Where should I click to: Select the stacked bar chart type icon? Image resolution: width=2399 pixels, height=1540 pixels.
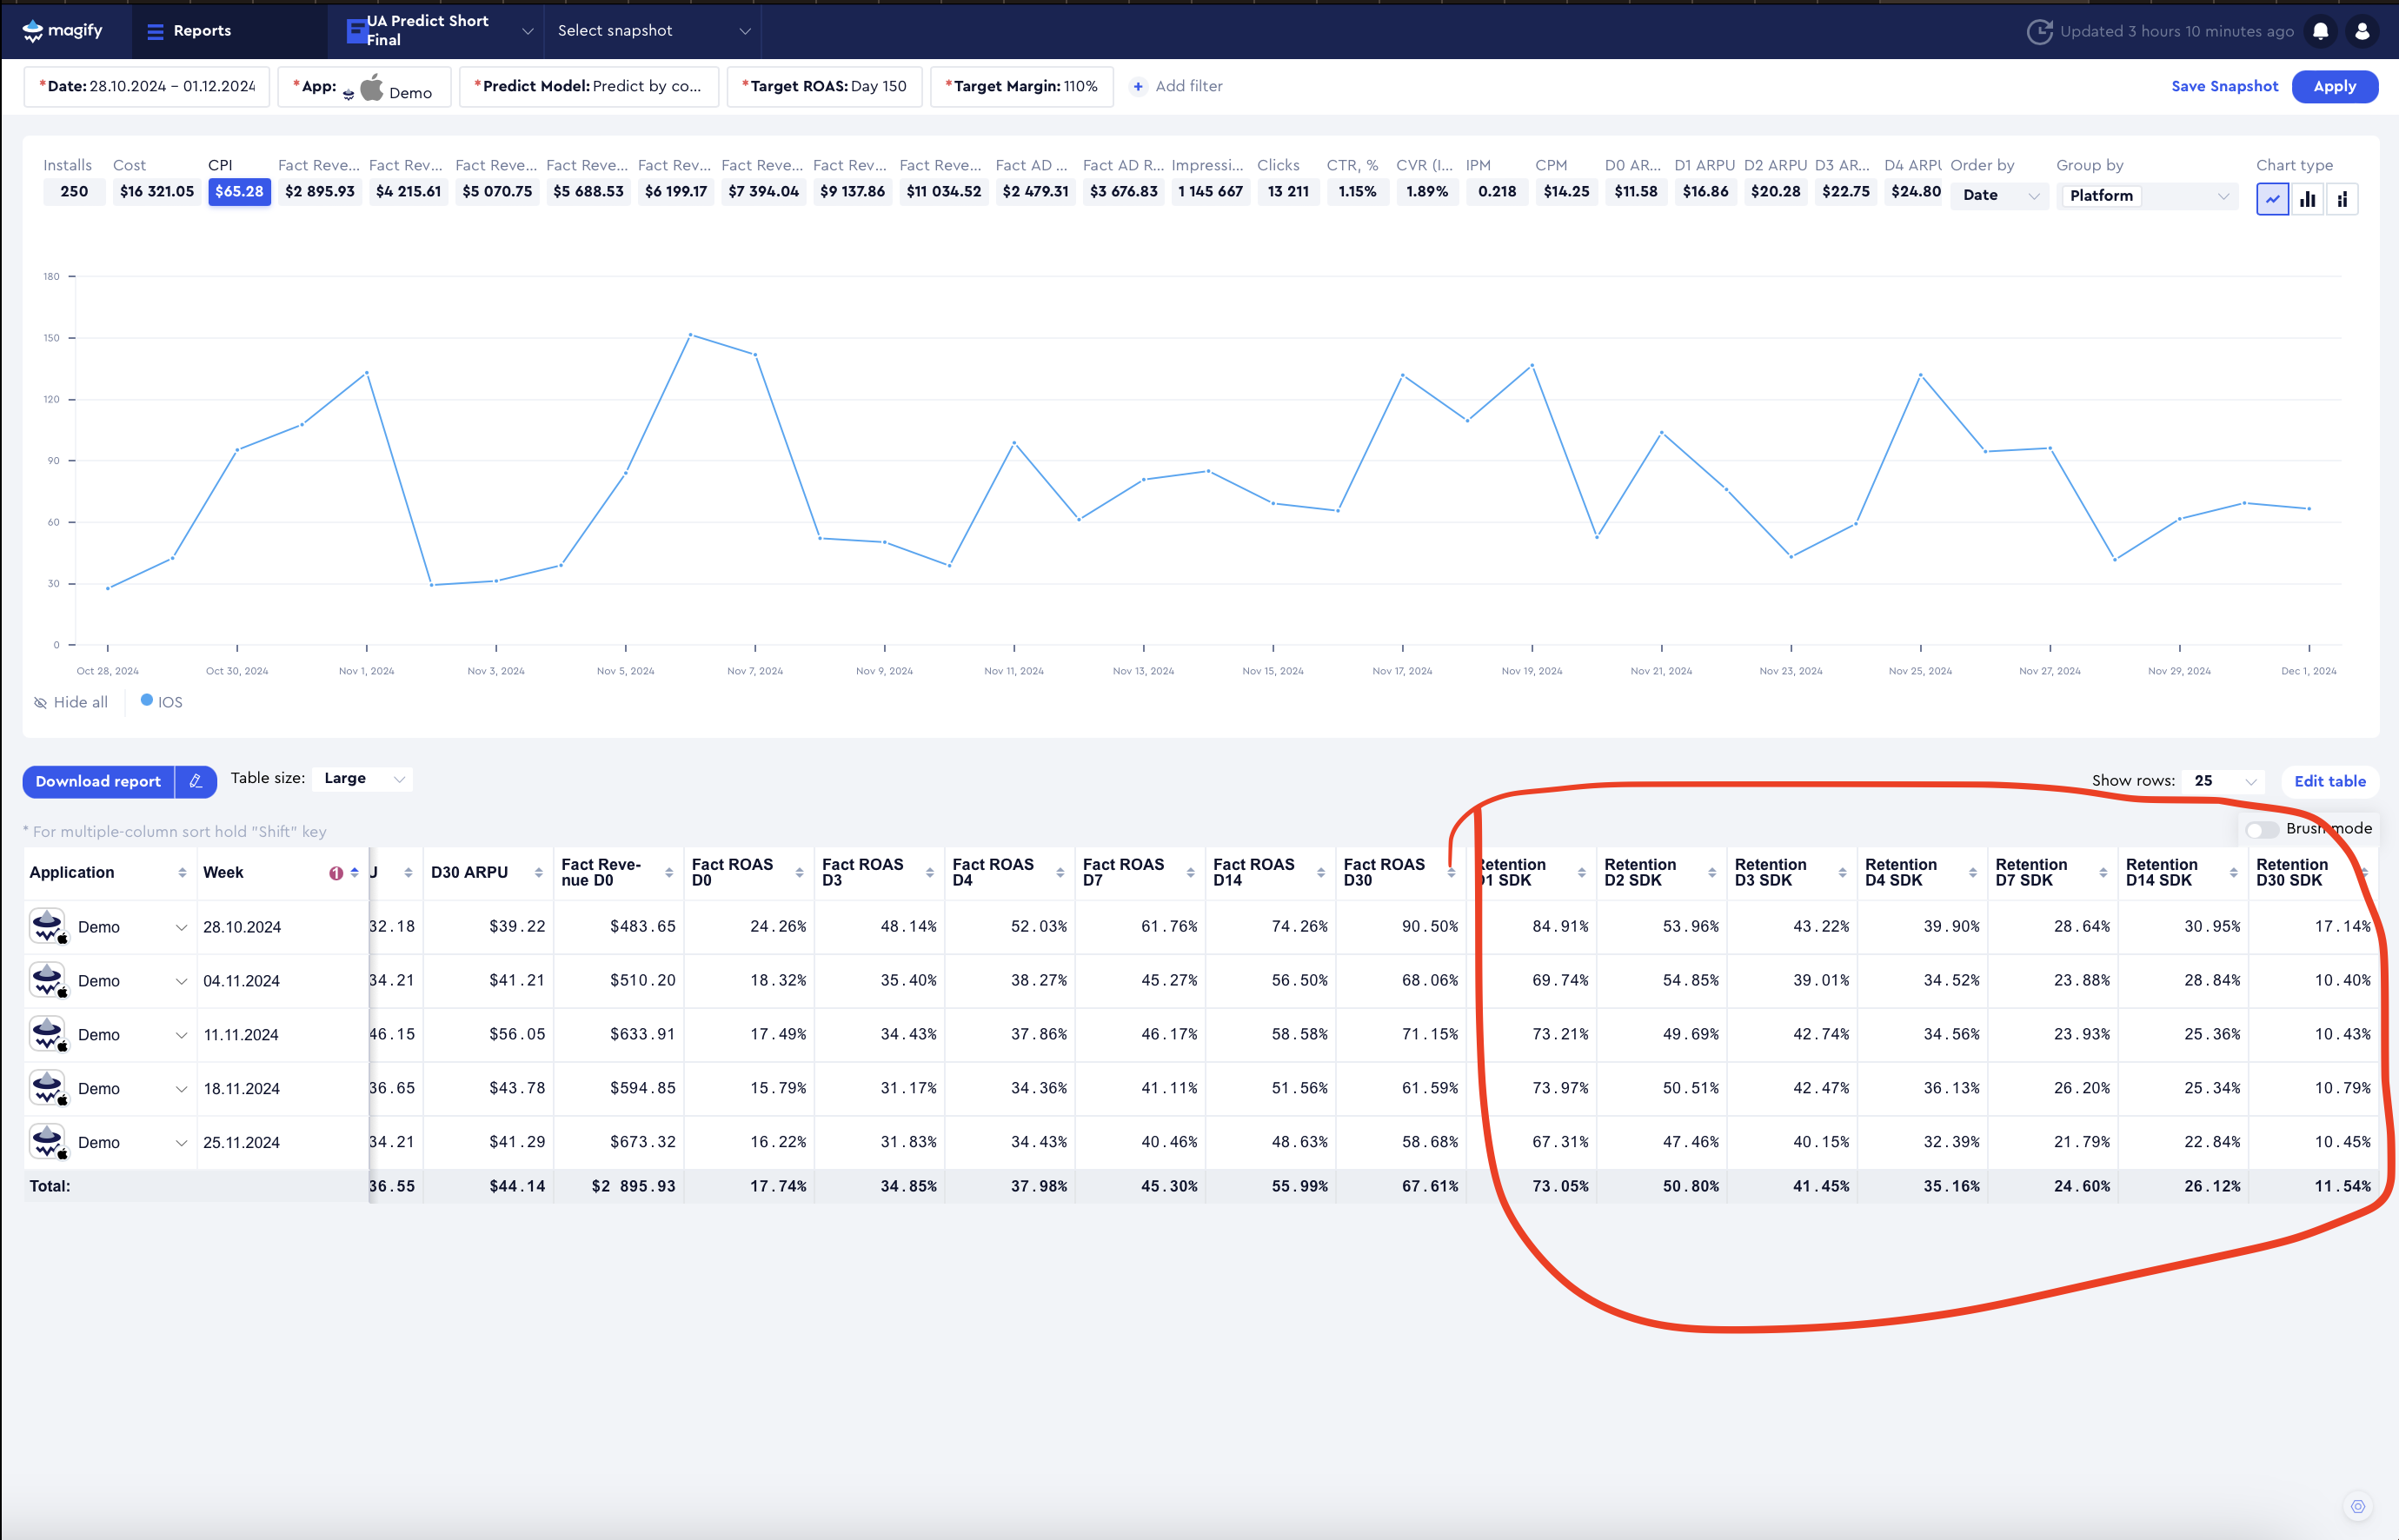pos(2342,199)
